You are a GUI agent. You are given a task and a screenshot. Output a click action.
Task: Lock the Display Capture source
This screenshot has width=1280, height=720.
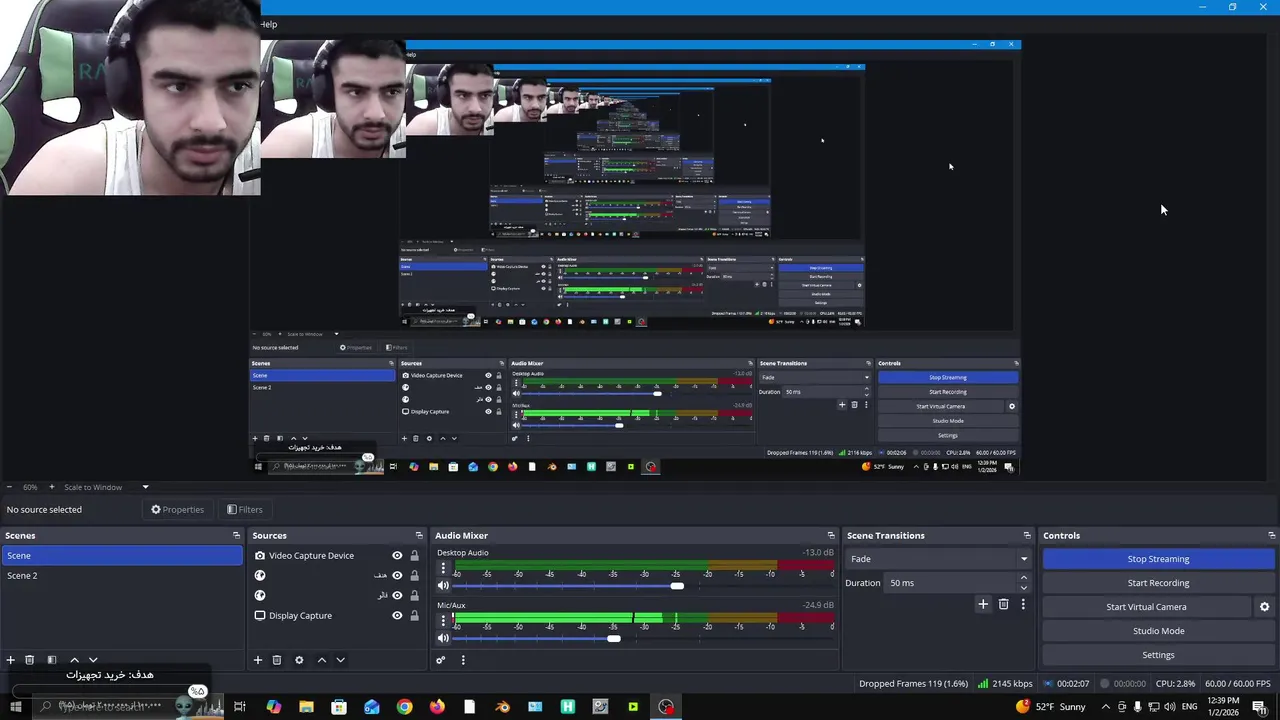(x=414, y=616)
